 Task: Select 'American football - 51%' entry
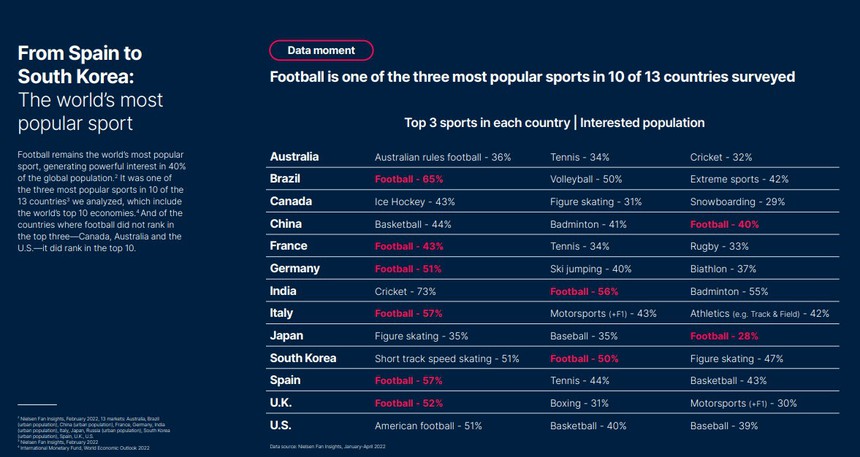click(428, 426)
